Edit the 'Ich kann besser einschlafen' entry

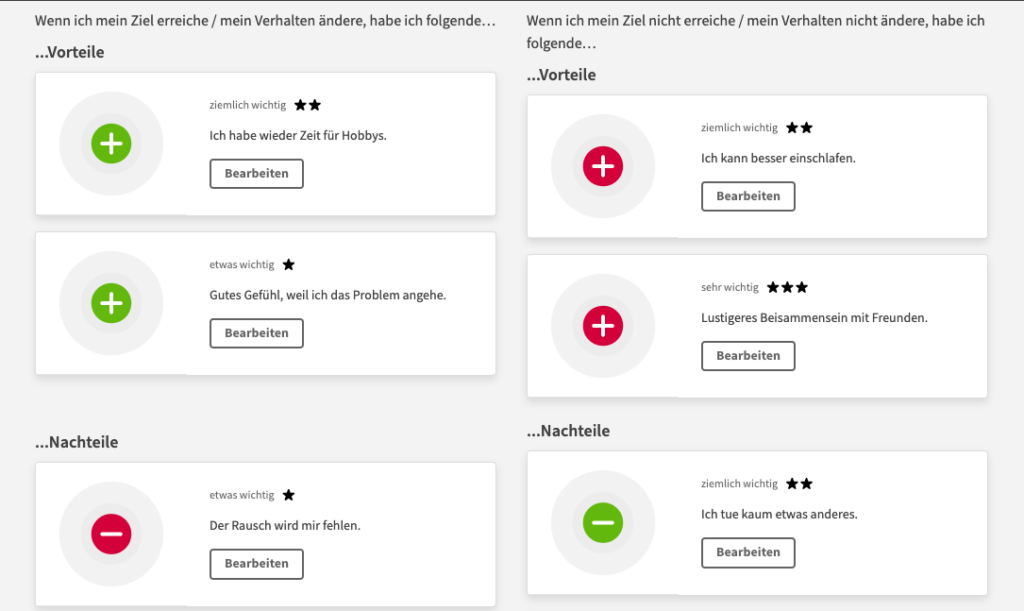point(748,197)
